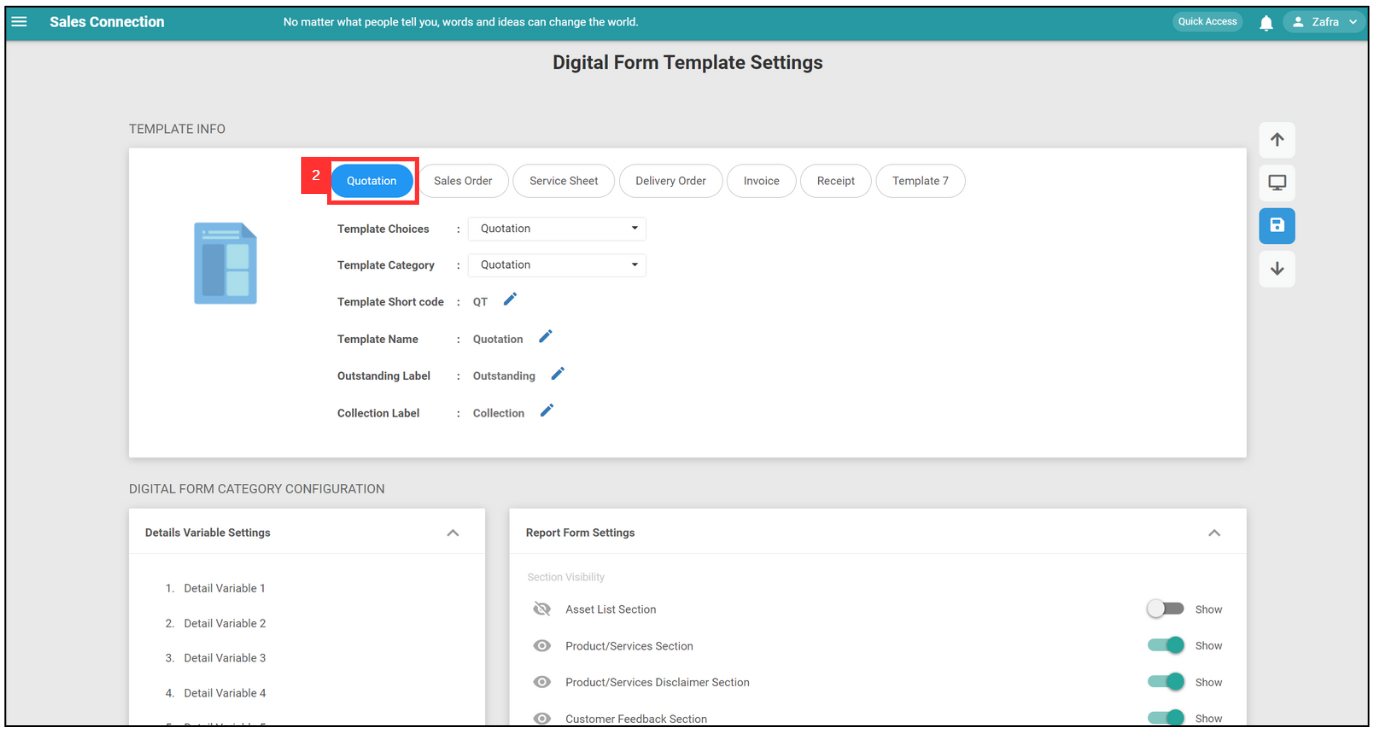The image size is (1374, 730).
Task: Collapse the Details Variable Settings panel
Action: [453, 533]
